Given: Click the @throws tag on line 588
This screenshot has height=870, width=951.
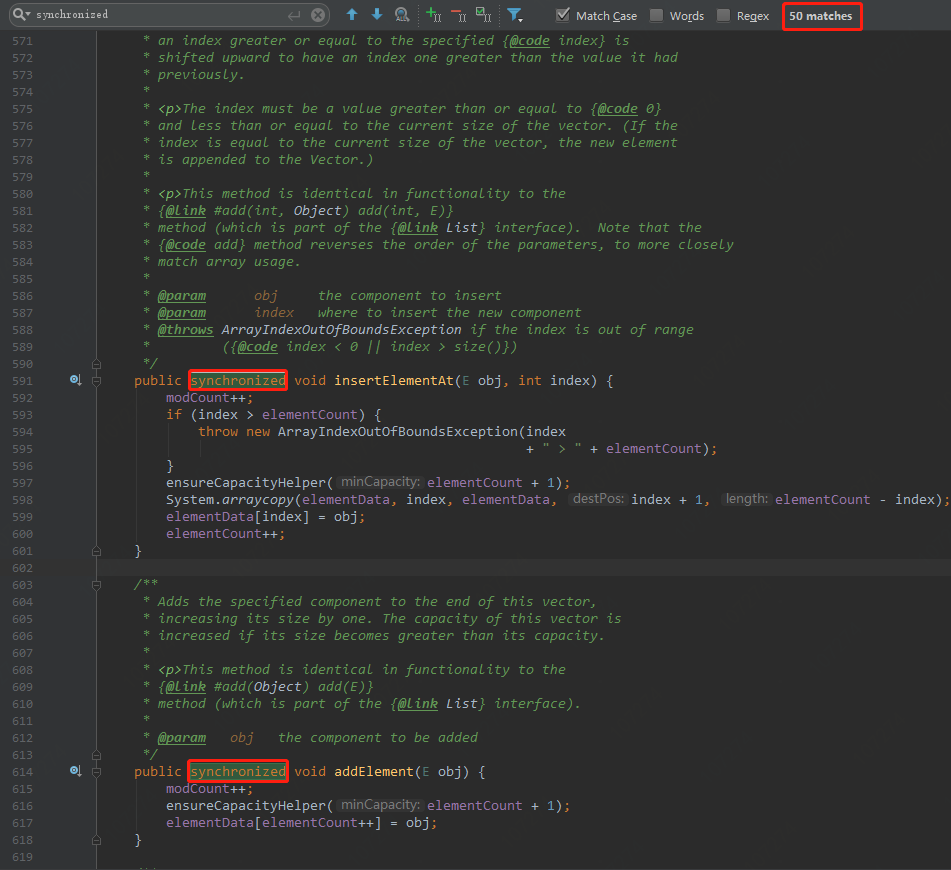Looking at the screenshot, I should click(186, 329).
